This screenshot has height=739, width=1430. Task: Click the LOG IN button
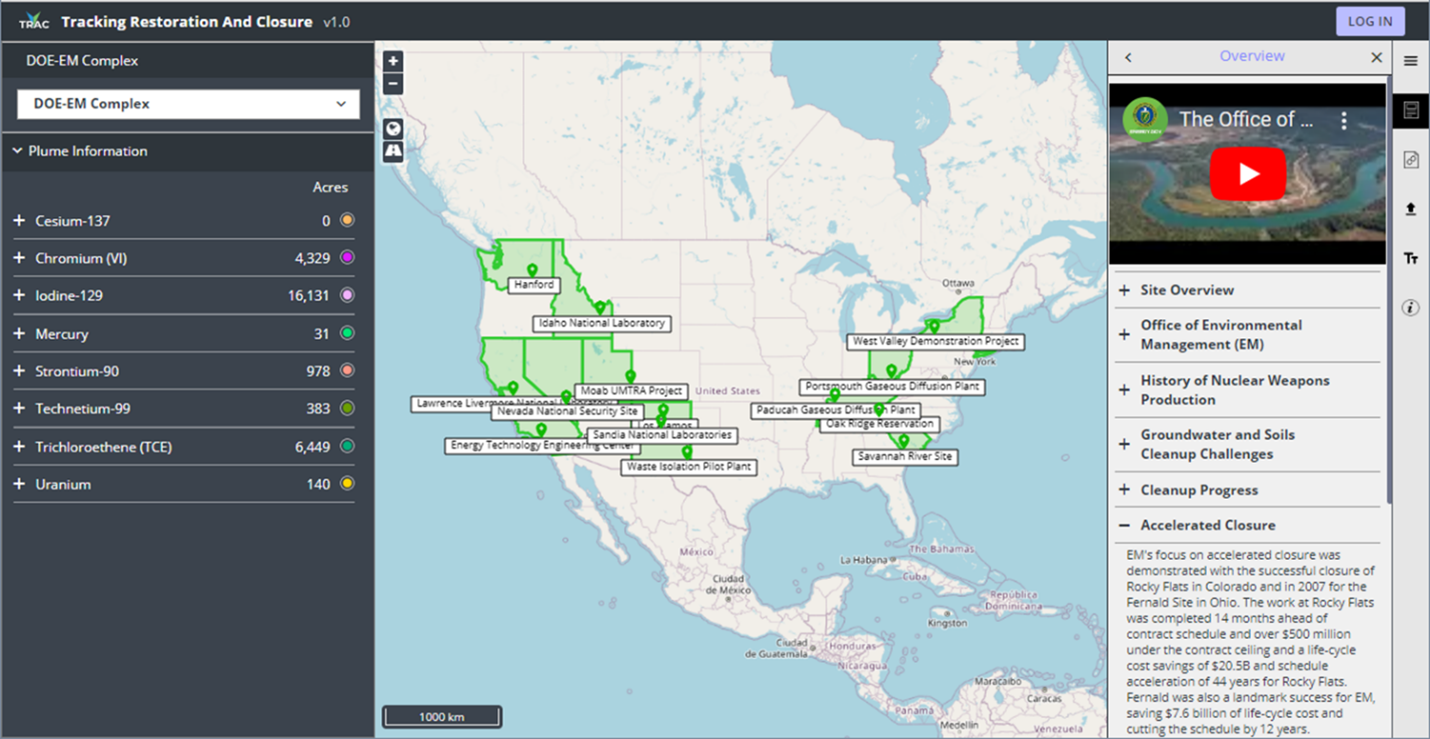click(1370, 21)
